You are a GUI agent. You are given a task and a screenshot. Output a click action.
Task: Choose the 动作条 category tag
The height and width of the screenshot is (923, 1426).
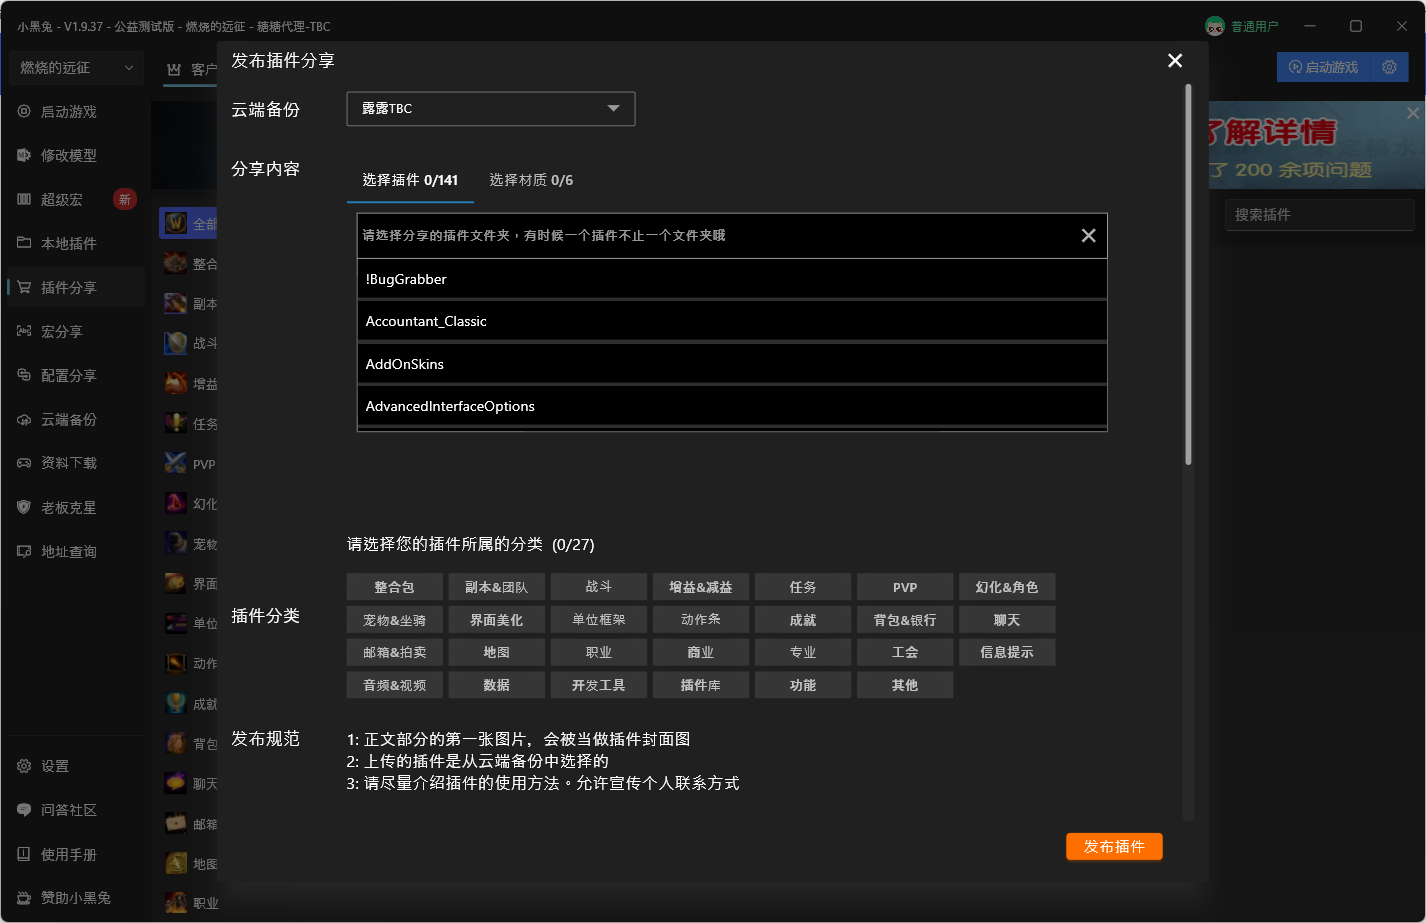[x=701, y=620]
